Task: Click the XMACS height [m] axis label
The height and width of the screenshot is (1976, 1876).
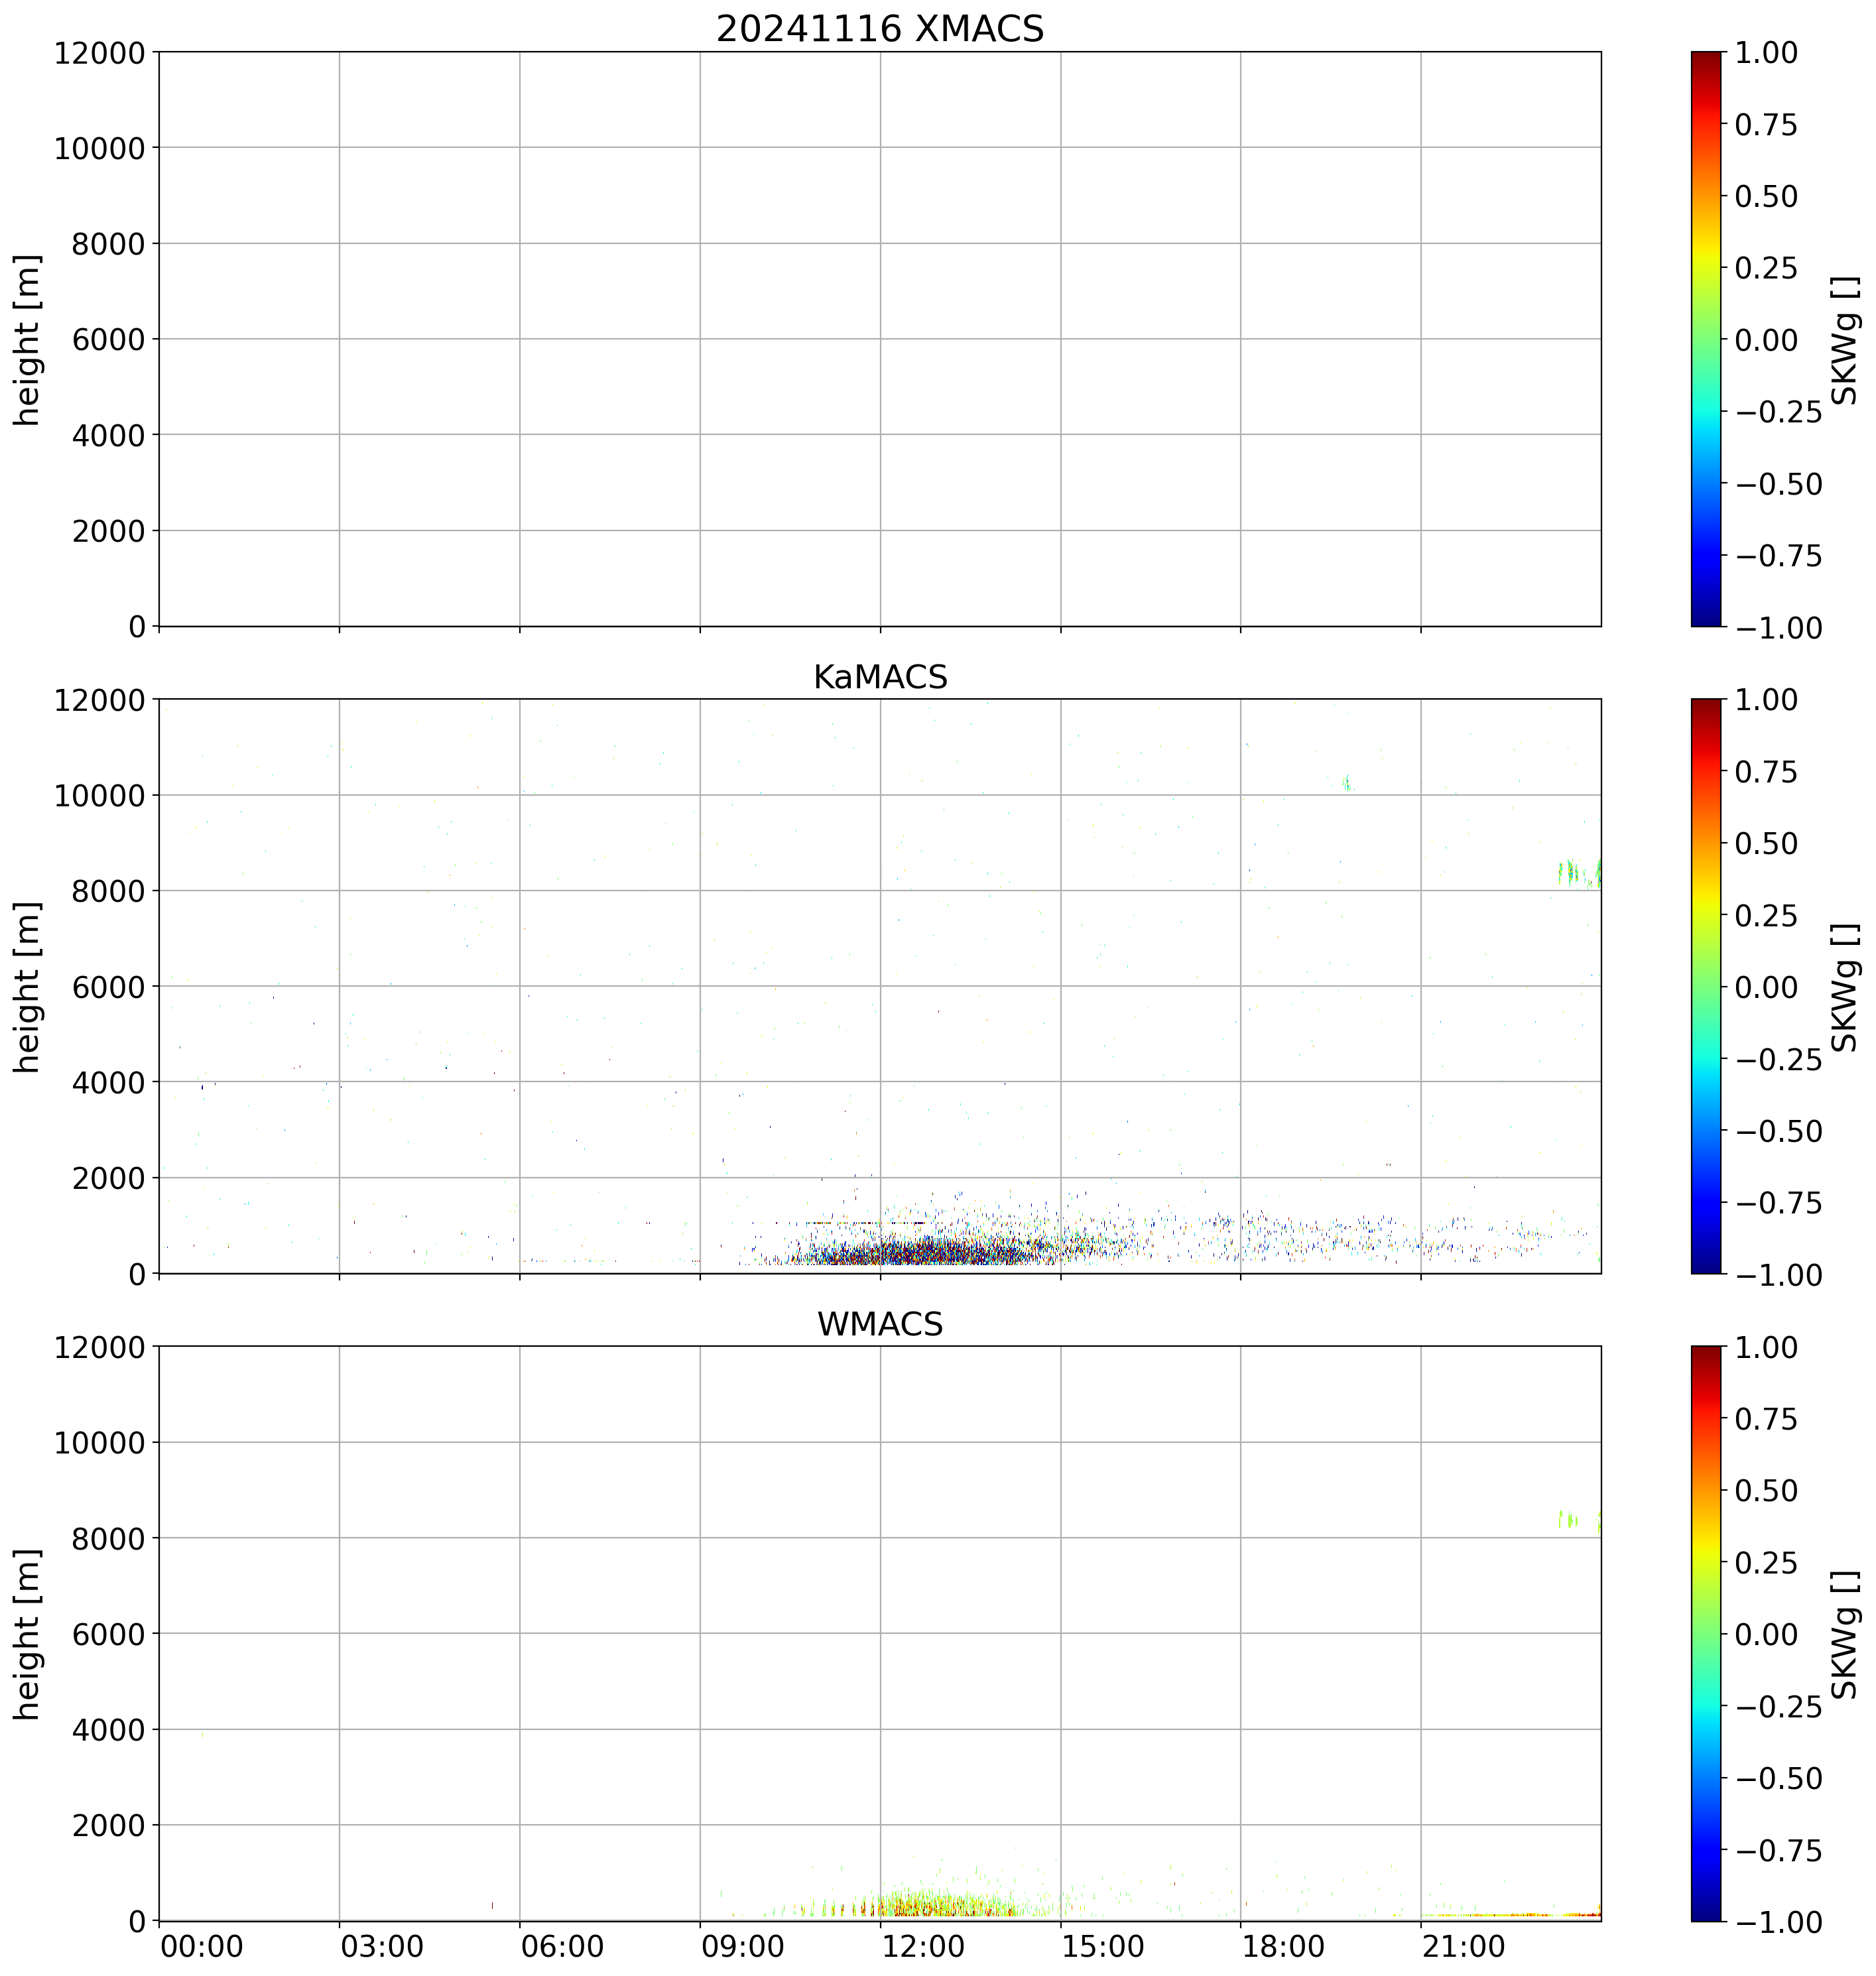Action: (27, 339)
